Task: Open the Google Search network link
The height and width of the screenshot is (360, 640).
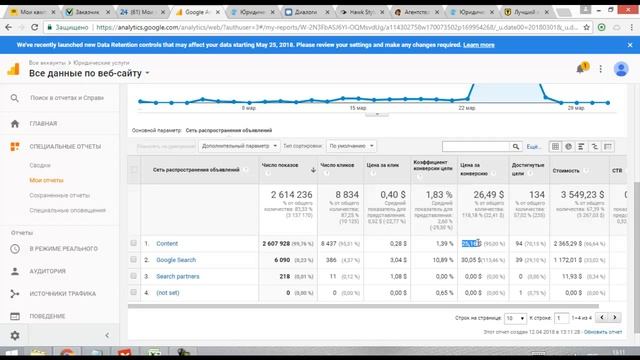Action: coord(176,260)
